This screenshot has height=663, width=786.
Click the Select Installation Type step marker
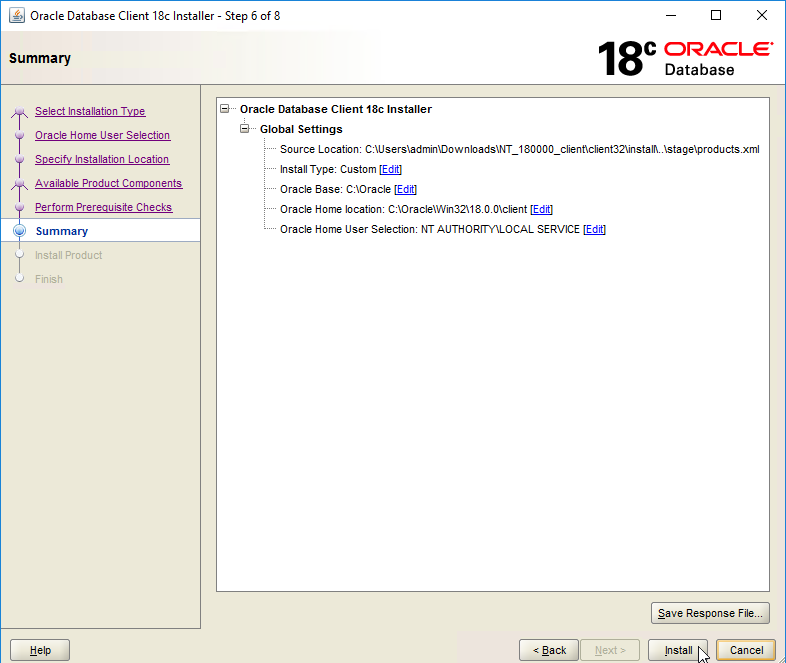pyautogui.click(x=20, y=111)
